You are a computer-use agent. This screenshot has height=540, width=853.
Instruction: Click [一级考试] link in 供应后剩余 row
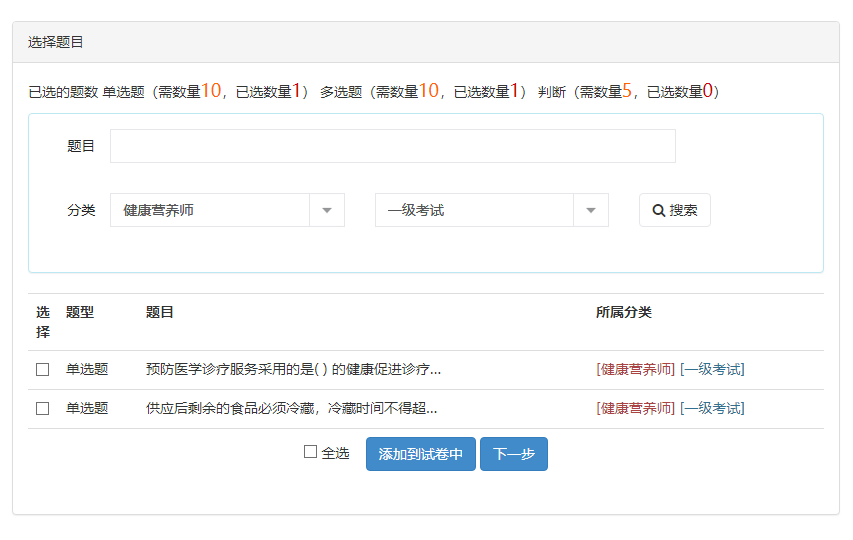712,408
